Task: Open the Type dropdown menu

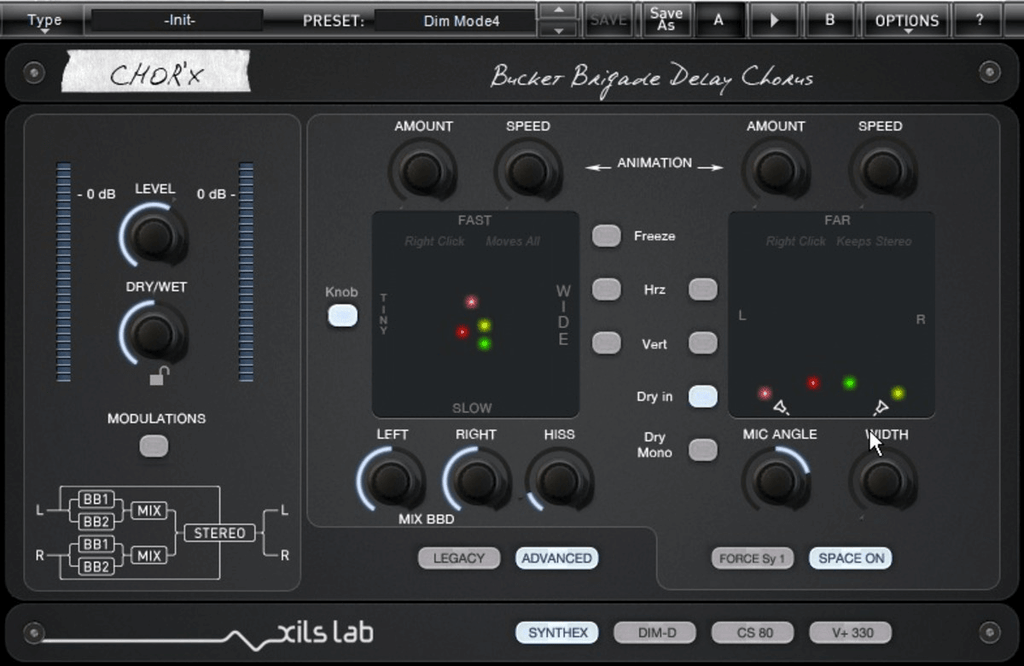Action: pos(44,20)
